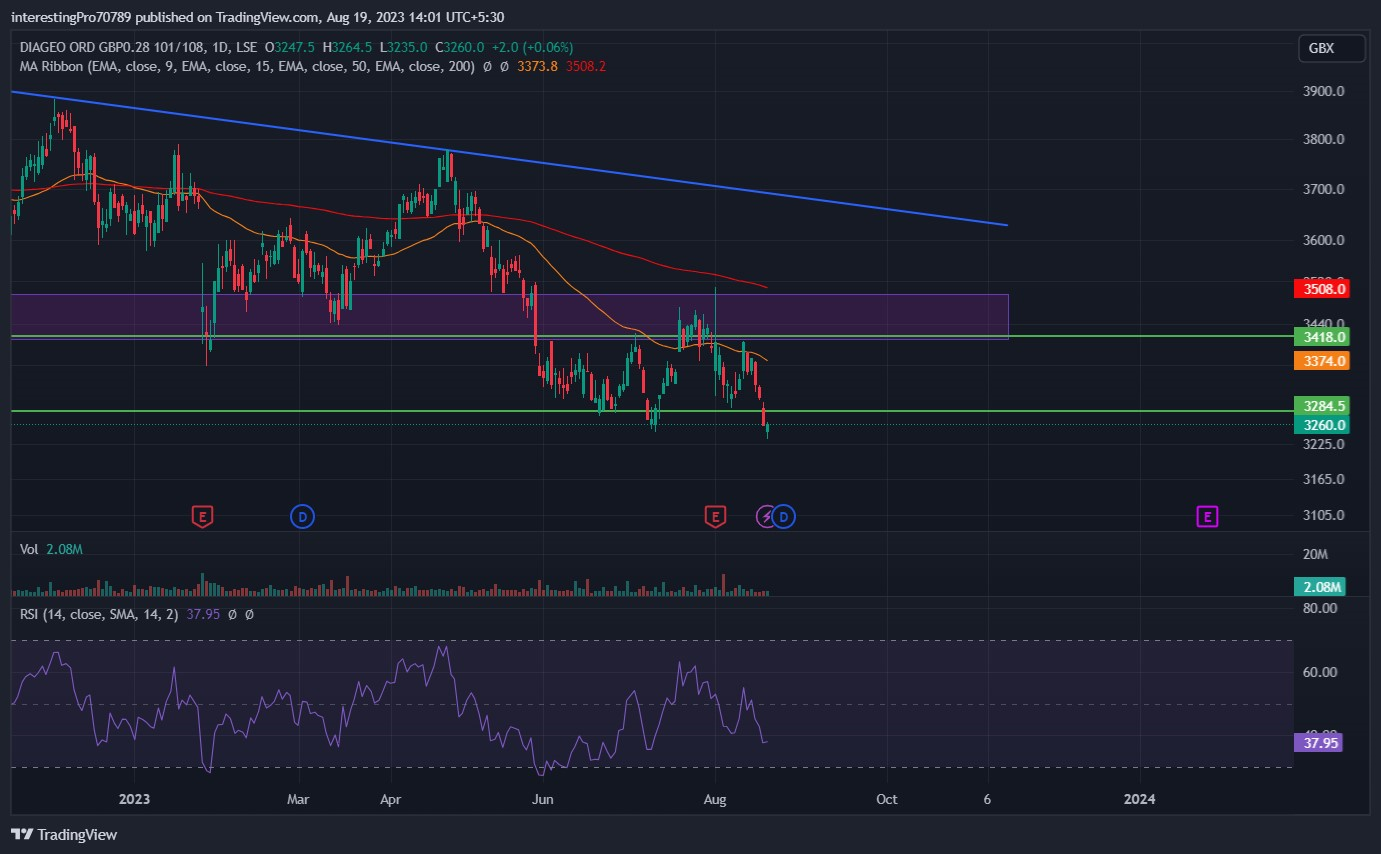Click the blue dividend marker near August
1381x854 pixels.
click(x=784, y=516)
